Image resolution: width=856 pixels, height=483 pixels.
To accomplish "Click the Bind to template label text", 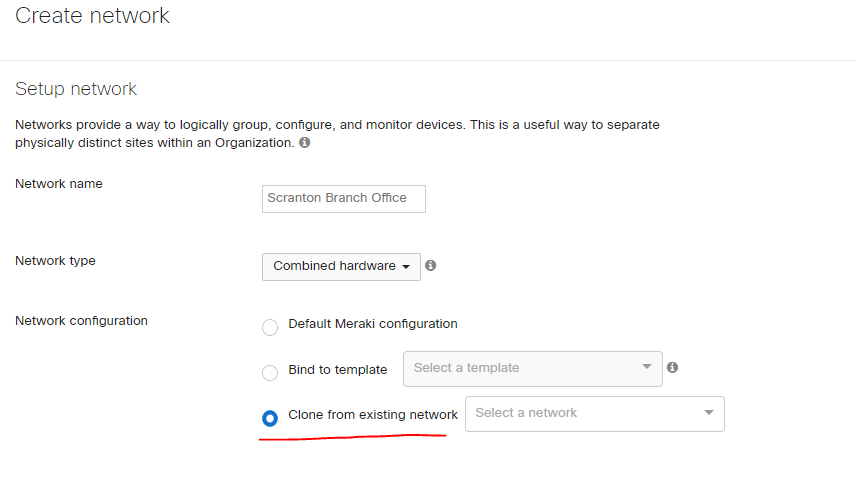I will [x=338, y=369].
